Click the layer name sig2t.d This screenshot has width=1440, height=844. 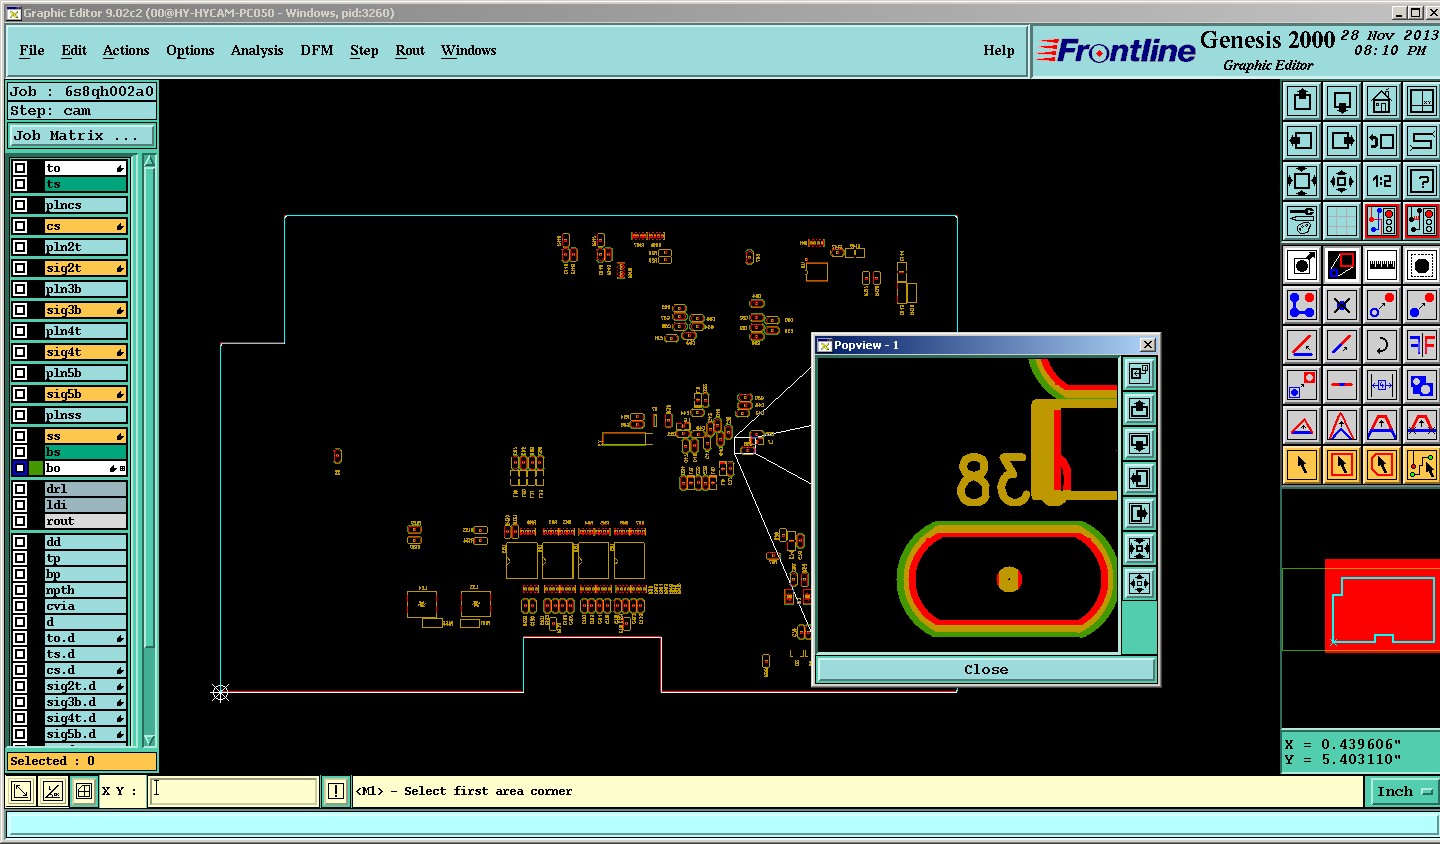coord(85,686)
